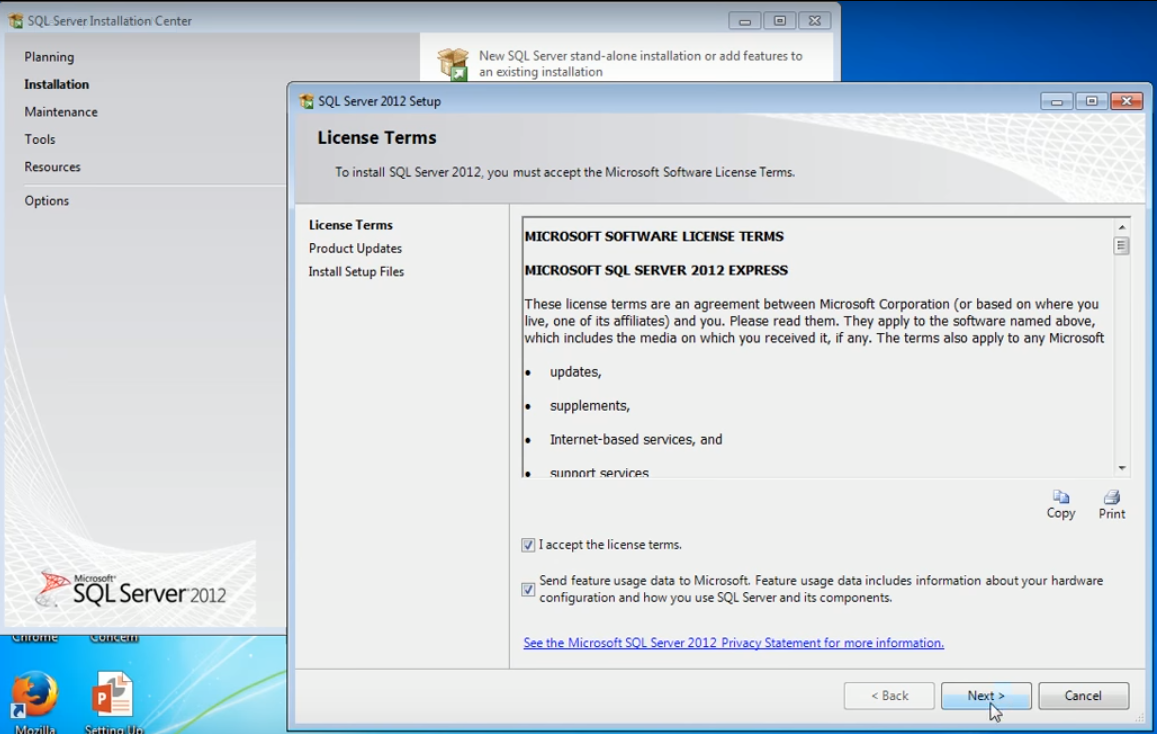Click the MICROSOFT SOFTWARE LICENSE TERMS heading
This screenshot has width=1157, height=734.
[654, 236]
